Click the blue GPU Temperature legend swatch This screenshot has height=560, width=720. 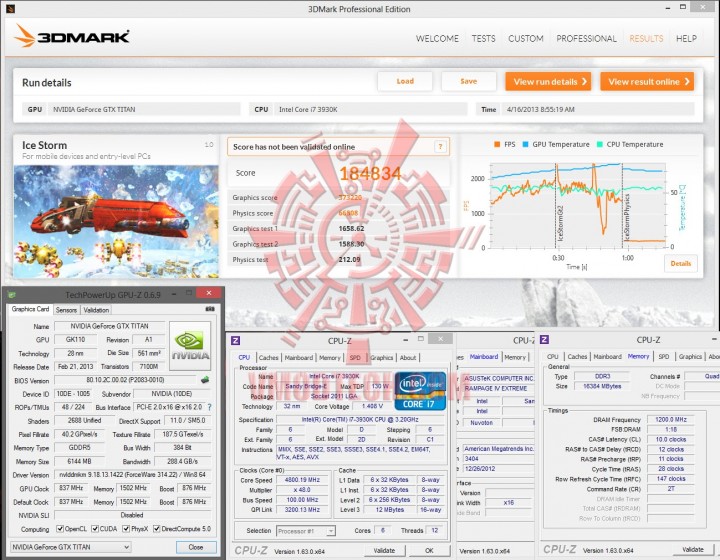526,144
